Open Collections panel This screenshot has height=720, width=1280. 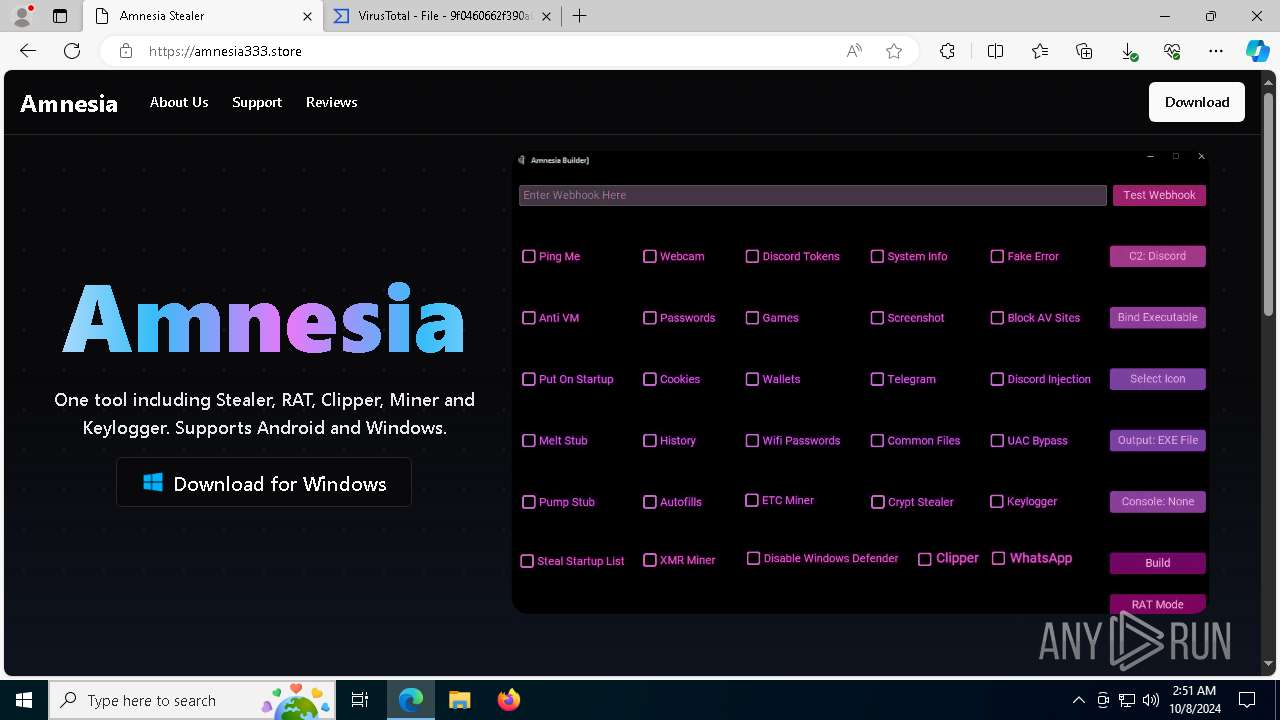click(x=1084, y=51)
